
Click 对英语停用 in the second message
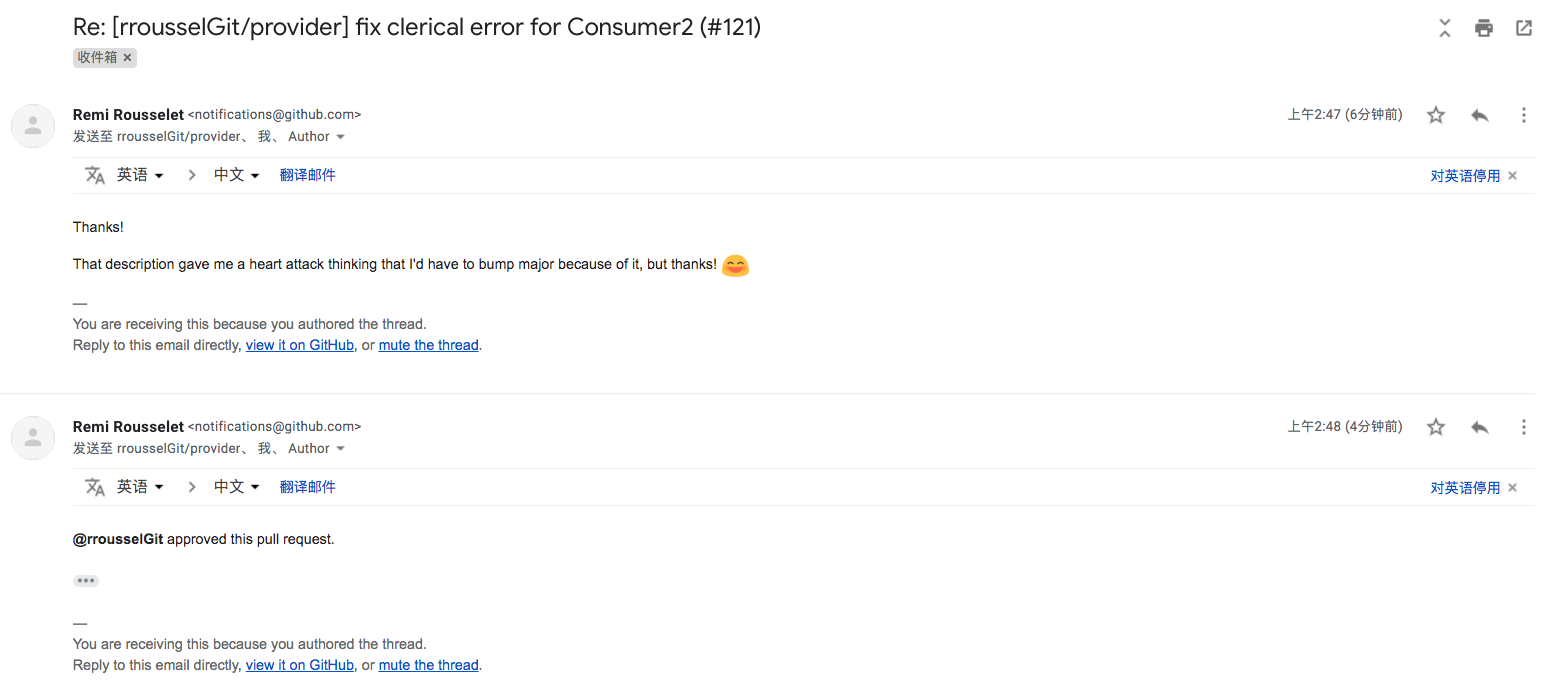click(x=1465, y=488)
